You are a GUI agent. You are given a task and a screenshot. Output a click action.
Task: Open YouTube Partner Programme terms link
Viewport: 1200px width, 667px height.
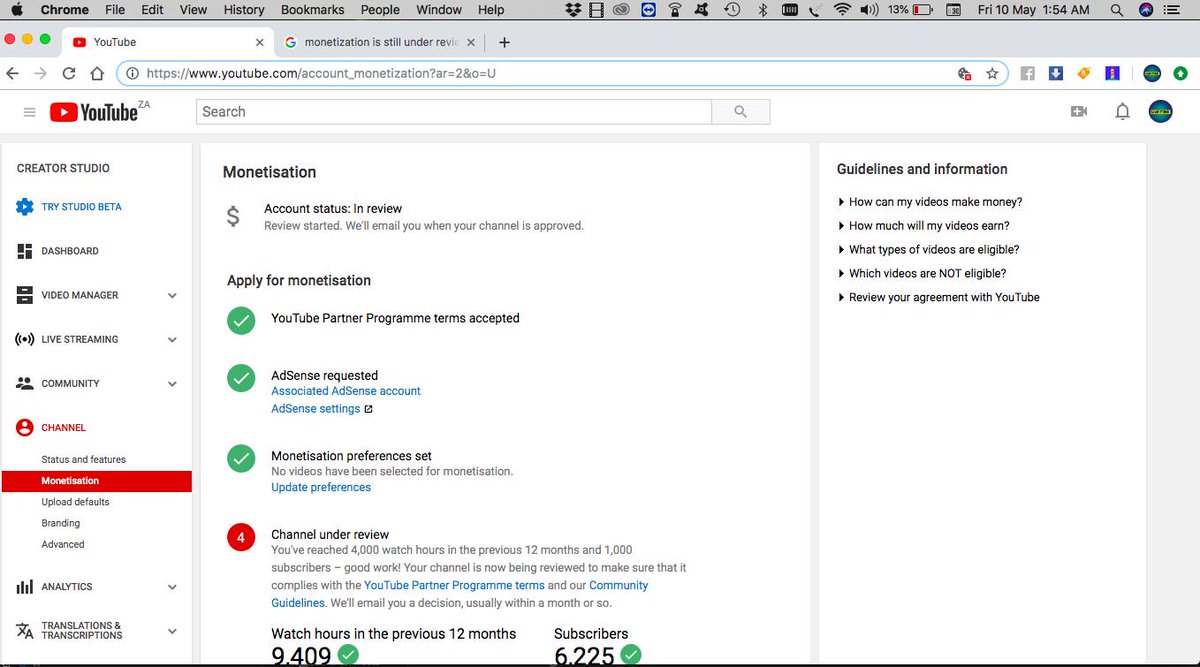[x=454, y=586]
